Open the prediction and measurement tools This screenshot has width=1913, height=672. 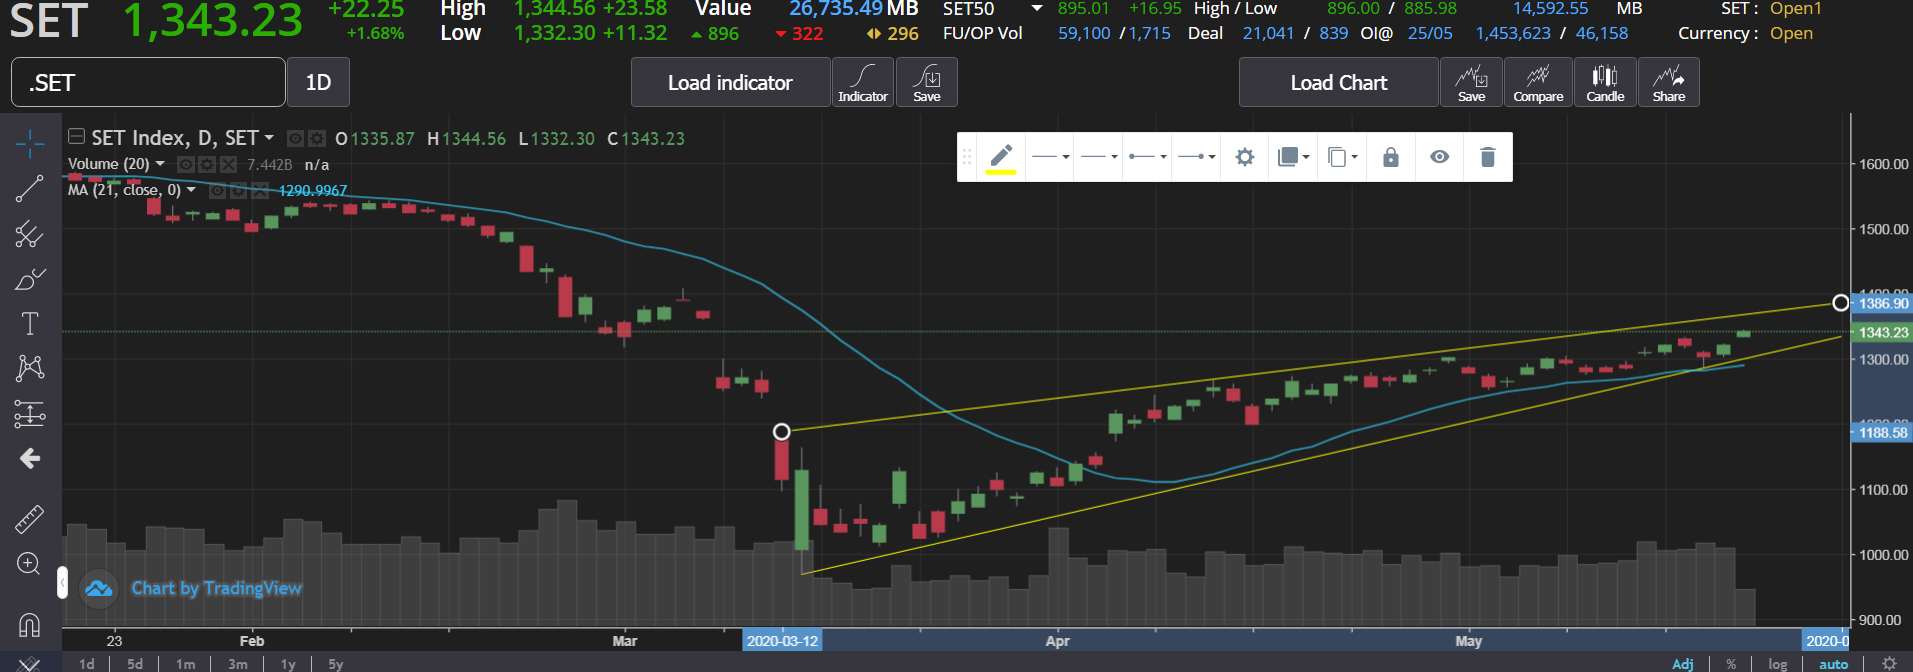coord(30,413)
